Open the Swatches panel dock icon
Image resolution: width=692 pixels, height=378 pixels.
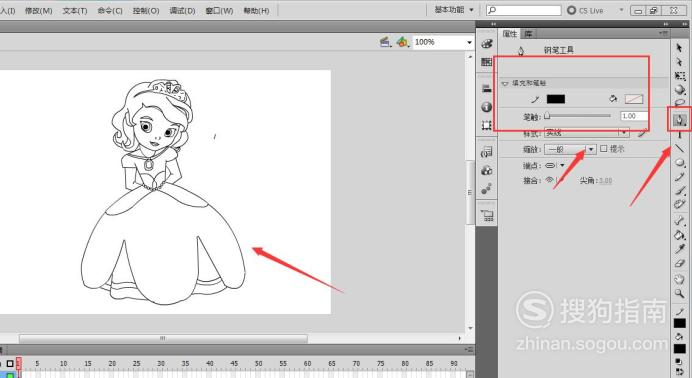click(x=487, y=62)
